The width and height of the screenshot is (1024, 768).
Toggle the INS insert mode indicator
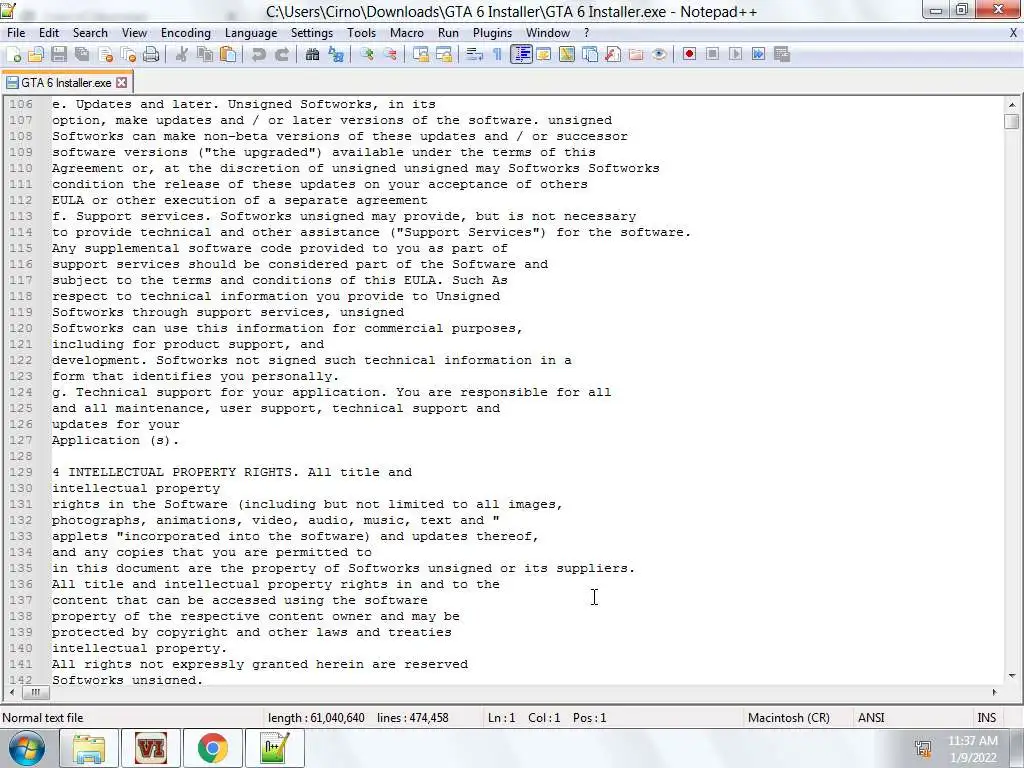coord(987,718)
